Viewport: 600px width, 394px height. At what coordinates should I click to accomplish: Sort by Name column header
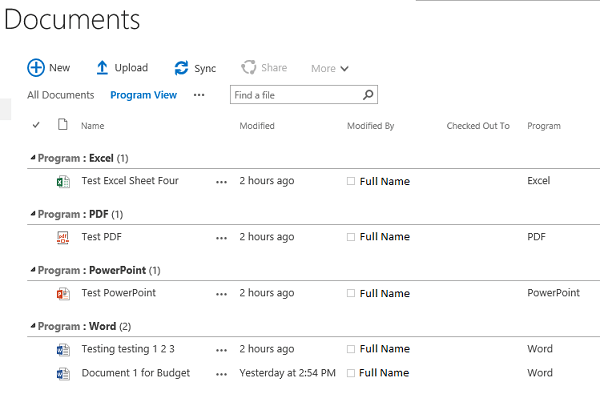coord(93,126)
